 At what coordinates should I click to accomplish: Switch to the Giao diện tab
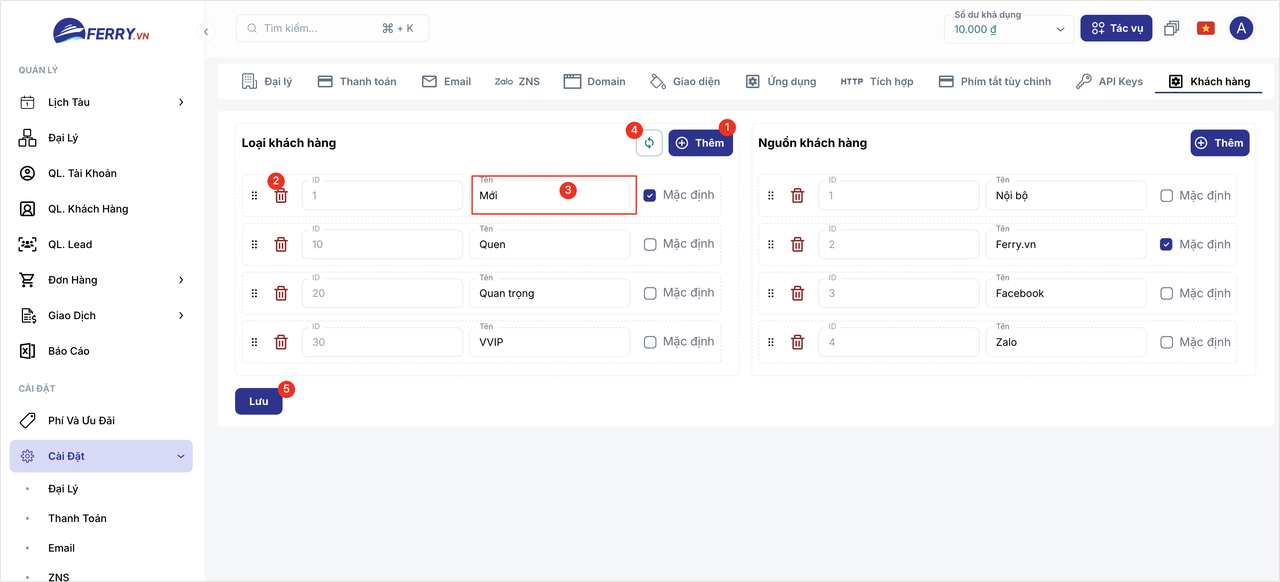(x=685, y=81)
